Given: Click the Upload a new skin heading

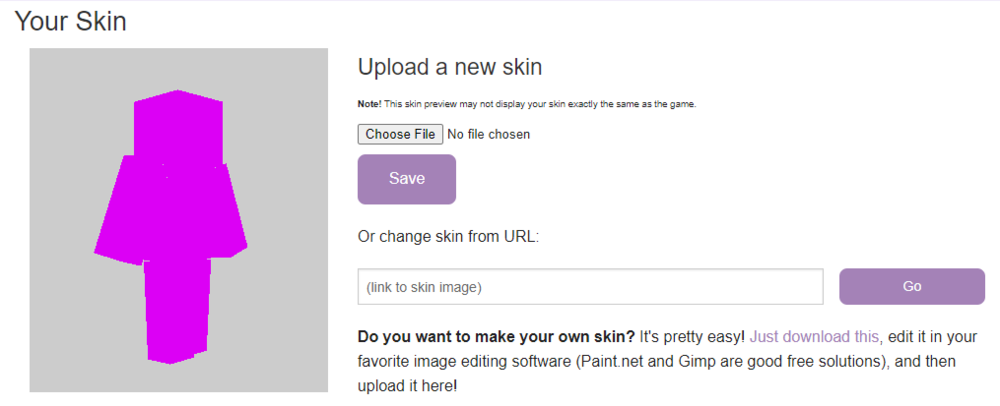Looking at the screenshot, I should [x=450, y=67].
